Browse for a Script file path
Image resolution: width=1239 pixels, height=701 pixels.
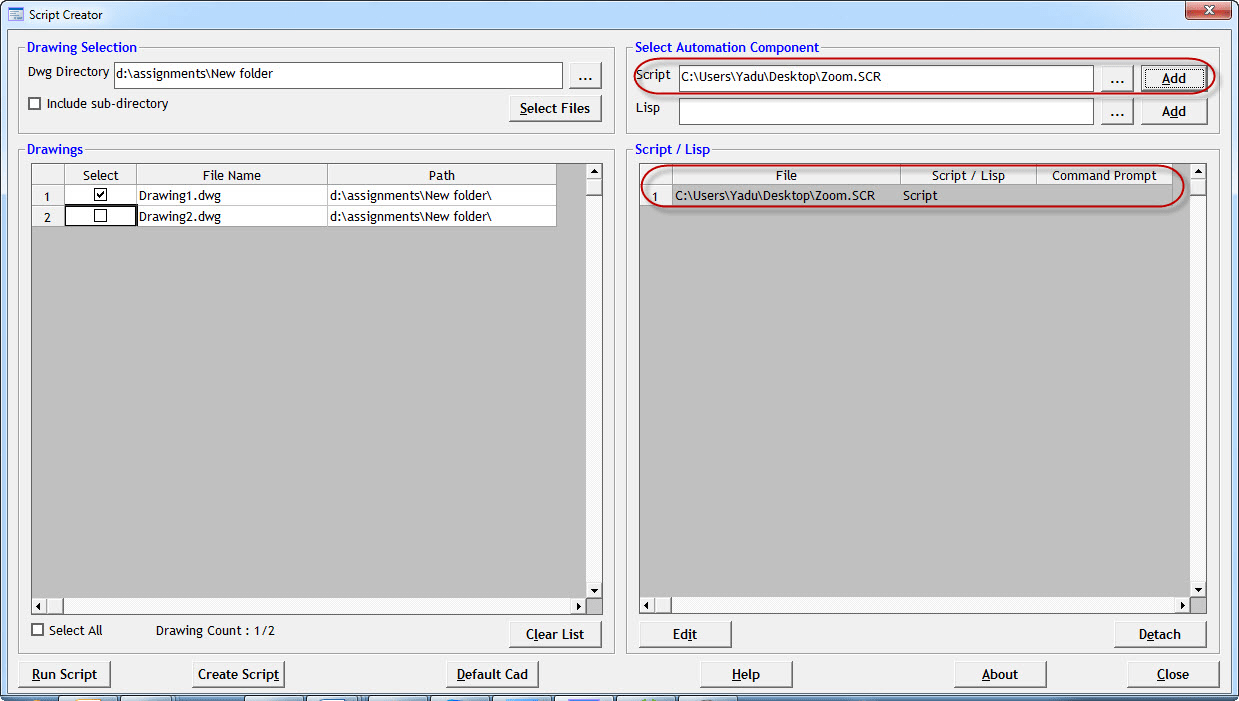coord(1116,78)
